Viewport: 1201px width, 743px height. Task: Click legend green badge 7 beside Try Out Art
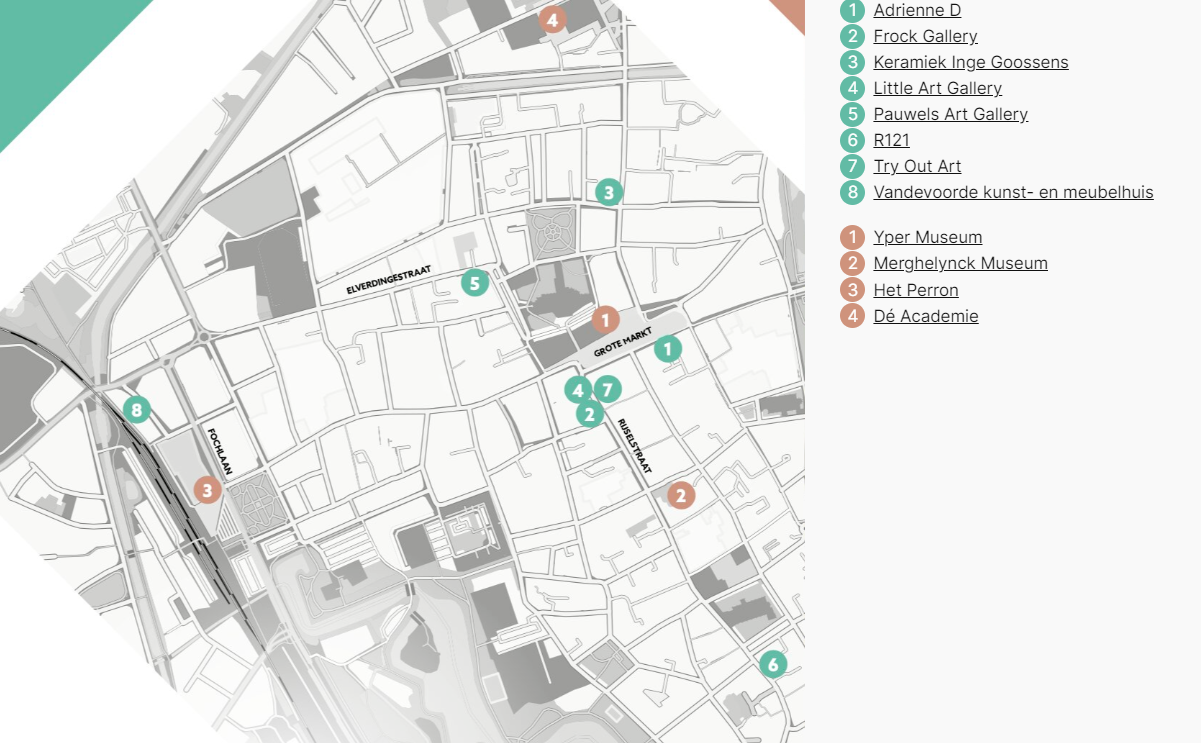(x=852, y=167)
